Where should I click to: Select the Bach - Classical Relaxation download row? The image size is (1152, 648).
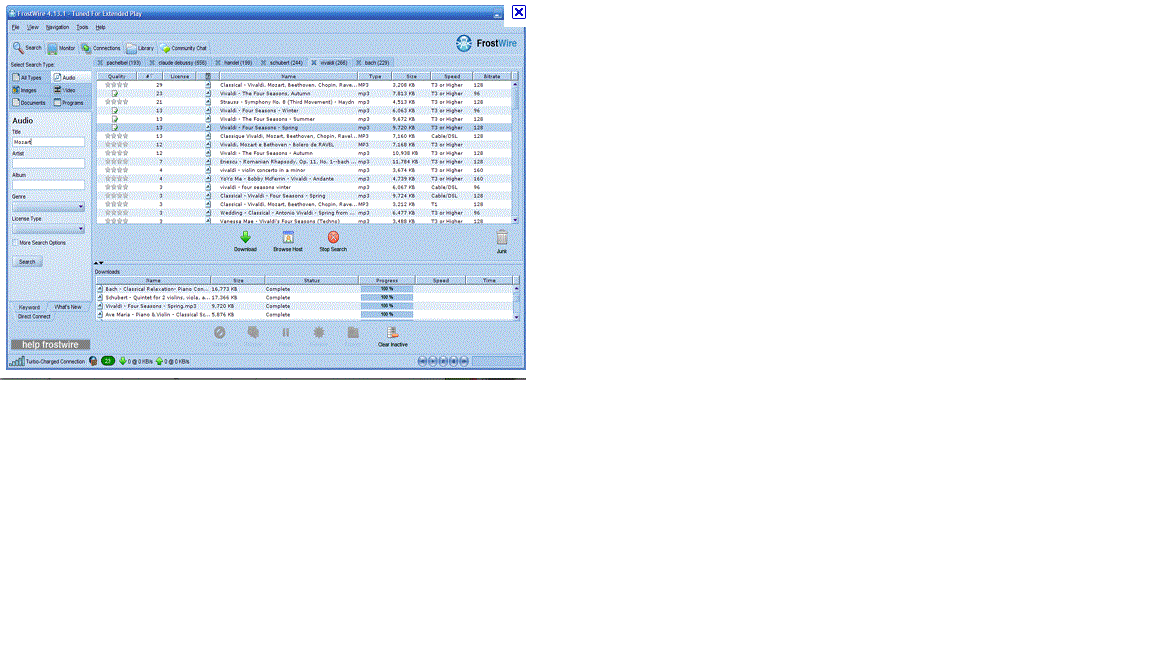tap(305, 289)
